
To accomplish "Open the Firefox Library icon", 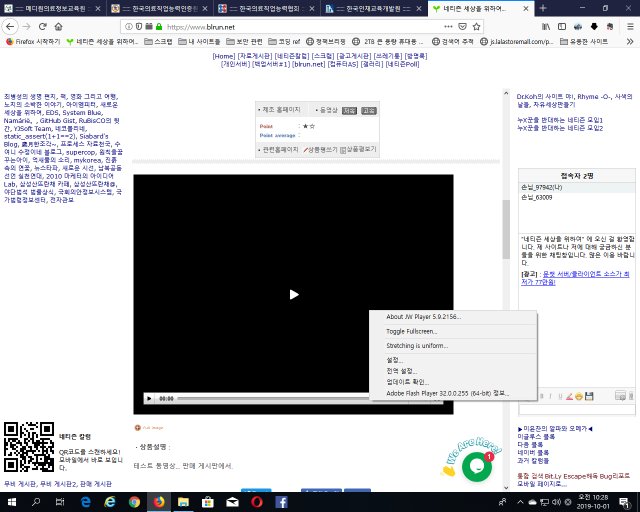I will point(546,27).
